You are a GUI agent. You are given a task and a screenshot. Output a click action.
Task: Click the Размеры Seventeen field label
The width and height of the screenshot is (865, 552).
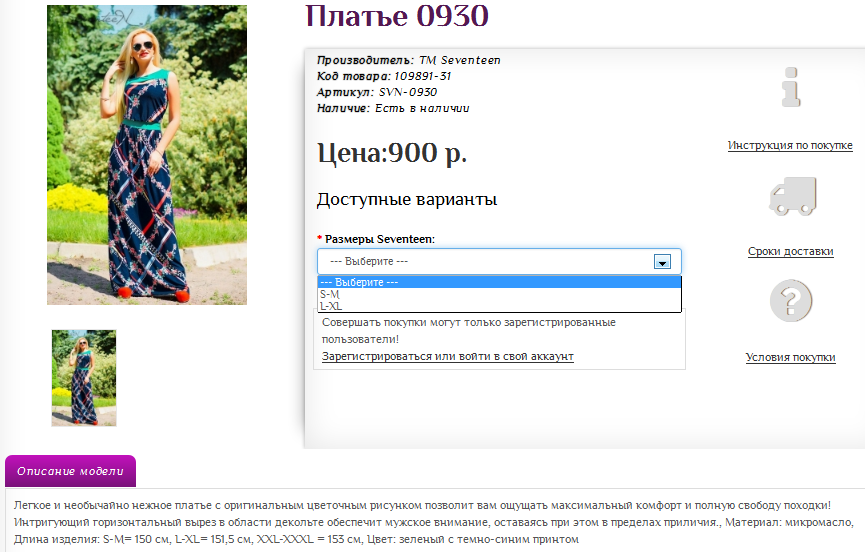pos(380,239)
